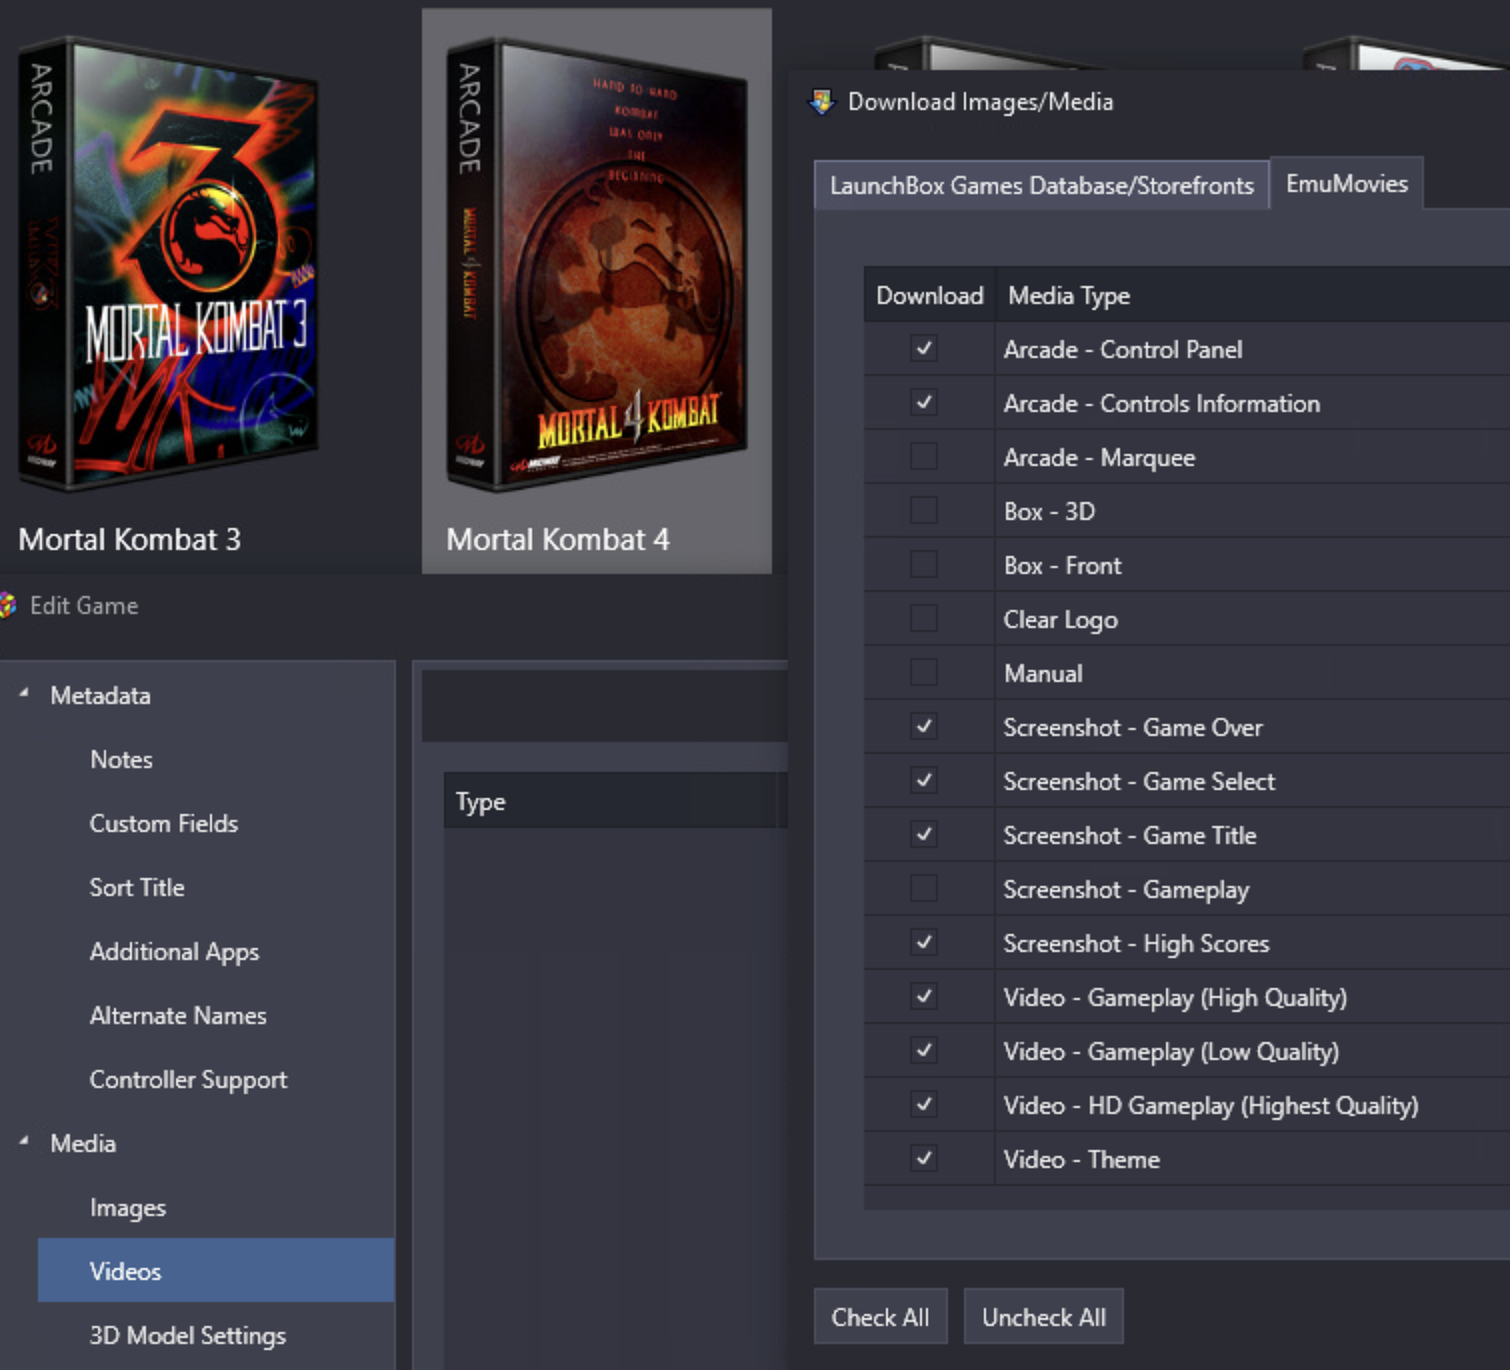Click the Manual row text
Screen dimensions: 1510x1370
1043,674
